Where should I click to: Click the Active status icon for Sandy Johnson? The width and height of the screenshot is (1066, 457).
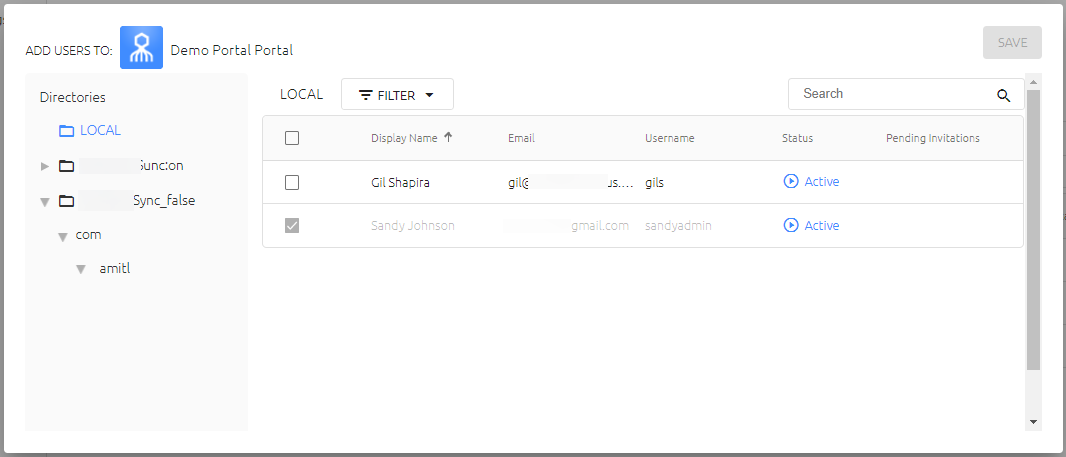click(x=791, y=225)
